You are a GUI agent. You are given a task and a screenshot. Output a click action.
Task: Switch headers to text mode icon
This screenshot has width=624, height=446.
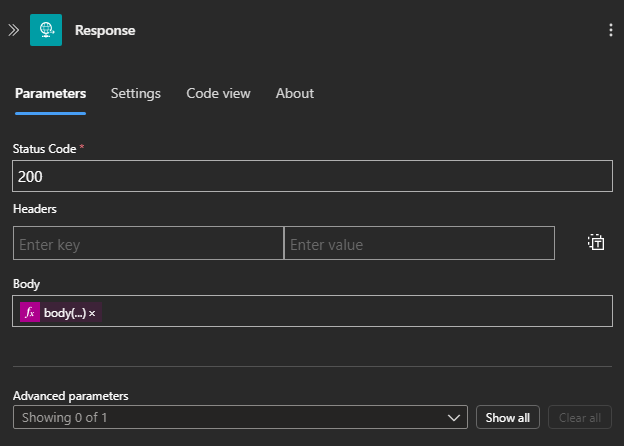pyautogui.click(x=596, y=243)
